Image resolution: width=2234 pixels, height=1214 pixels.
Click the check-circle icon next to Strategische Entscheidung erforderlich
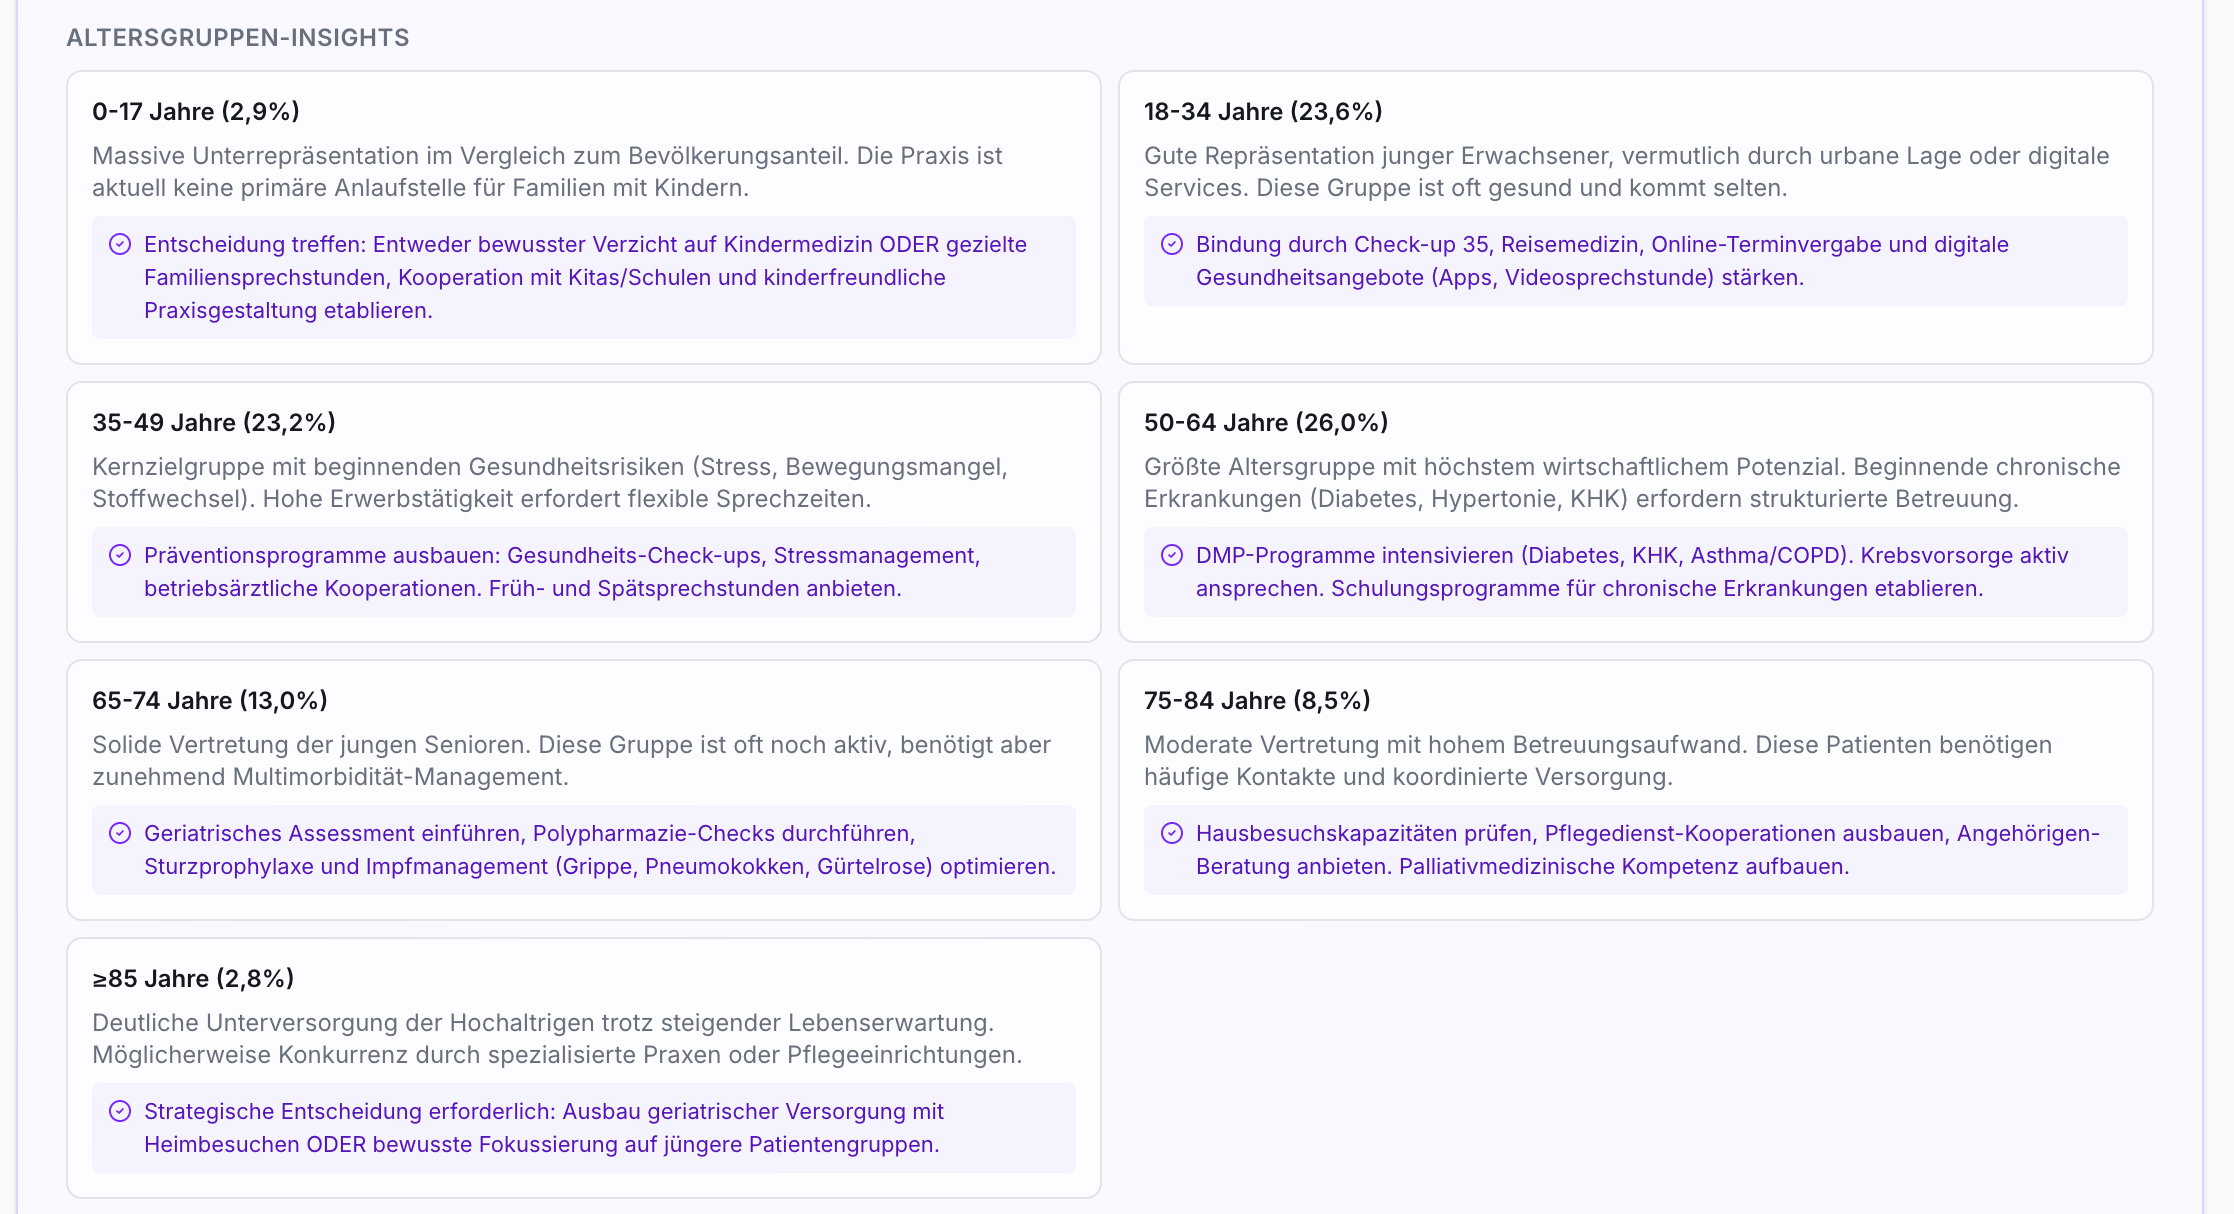[x=120, y=1111]
